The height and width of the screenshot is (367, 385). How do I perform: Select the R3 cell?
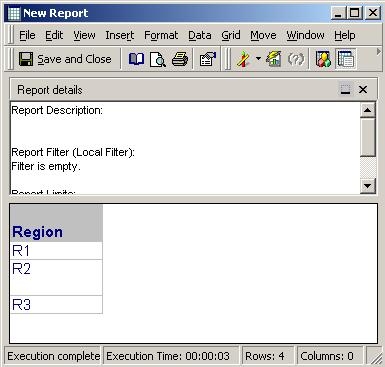click(56, 304)
